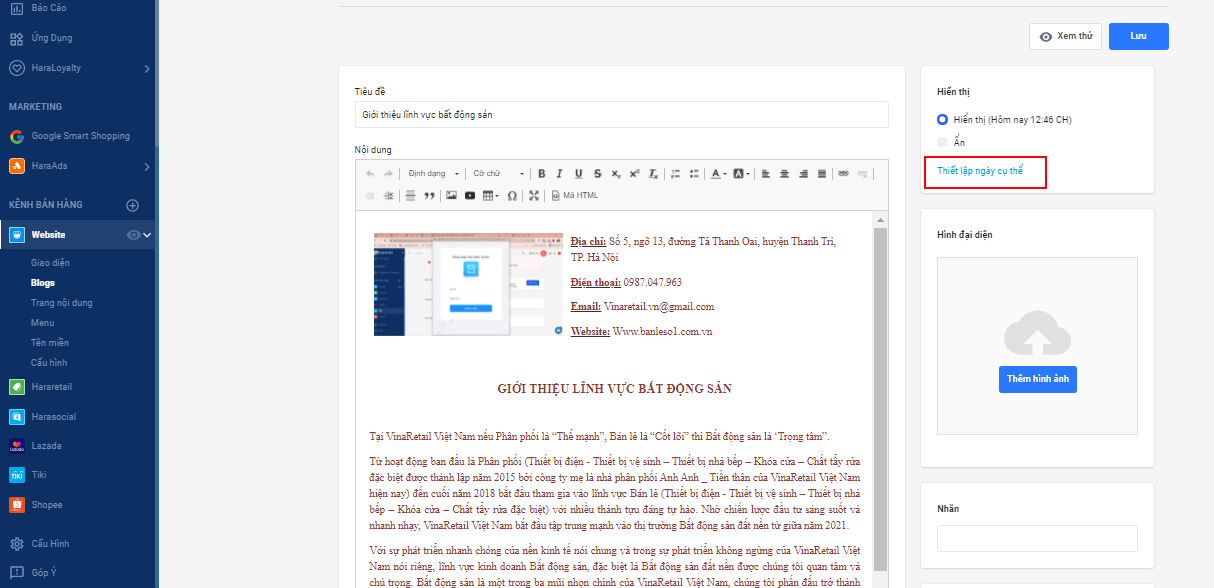1214x588 pixels.
Task: Open the insert table dropdown
Action: 491,195
